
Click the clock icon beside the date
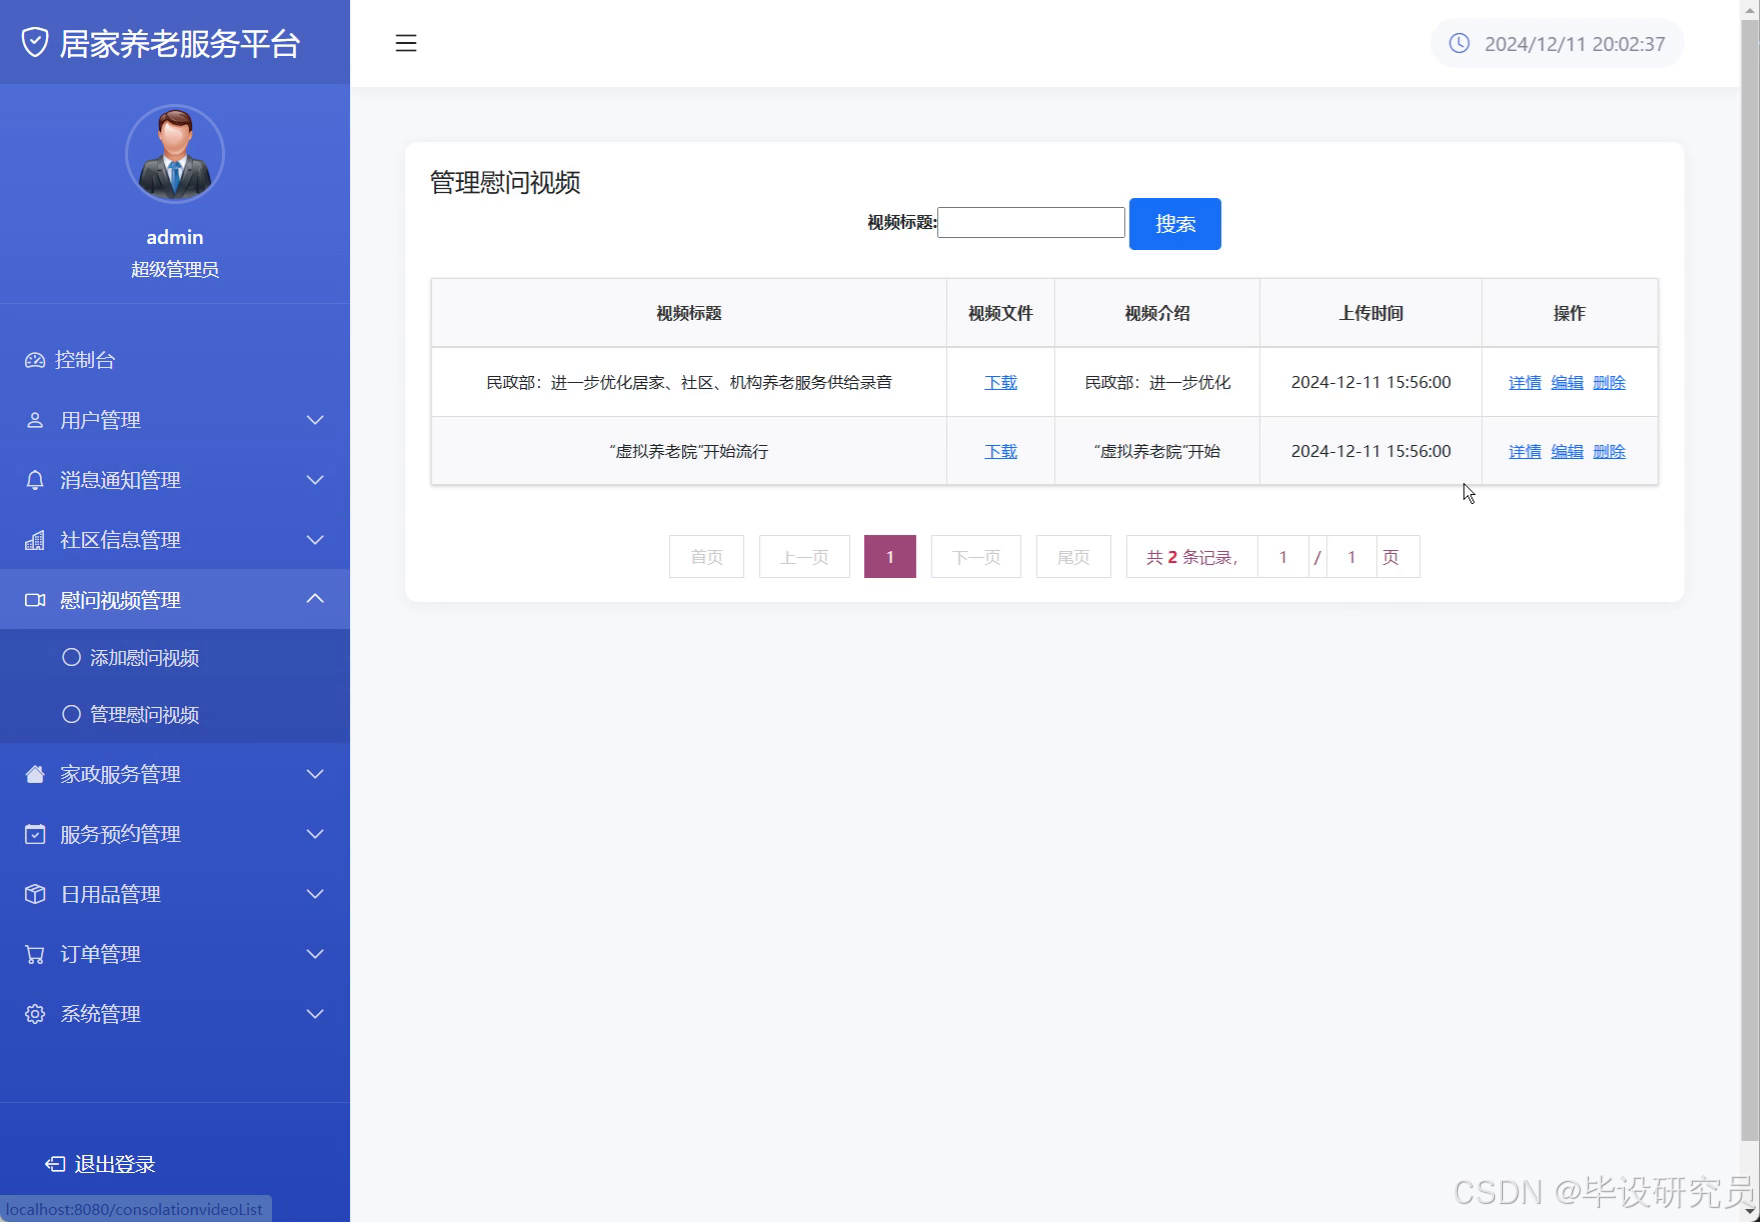click(x=1459, y=43)
